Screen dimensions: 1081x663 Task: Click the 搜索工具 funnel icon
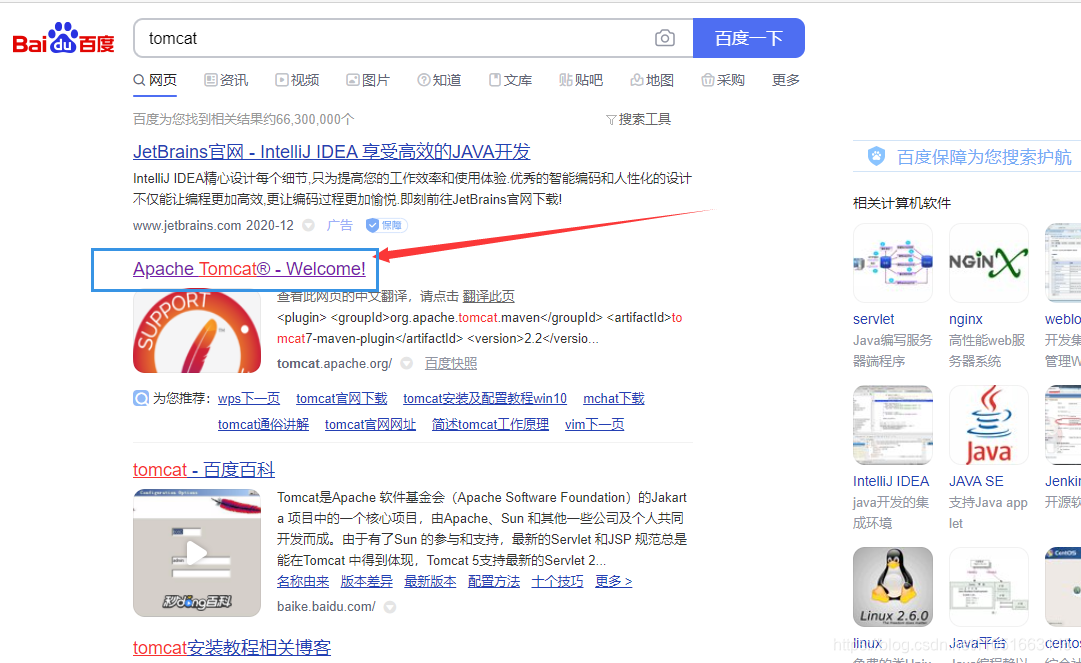click(611, 120)
